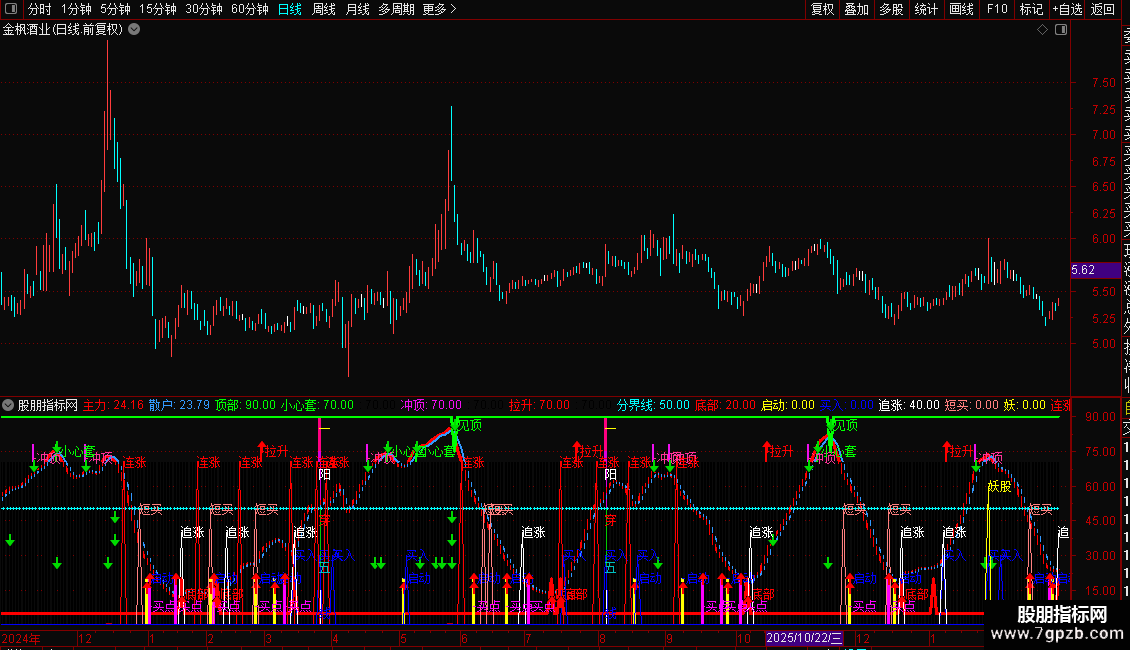1130x650 pixels.
Task: Click the 返回 back button
Action: tap(1103, 9)
